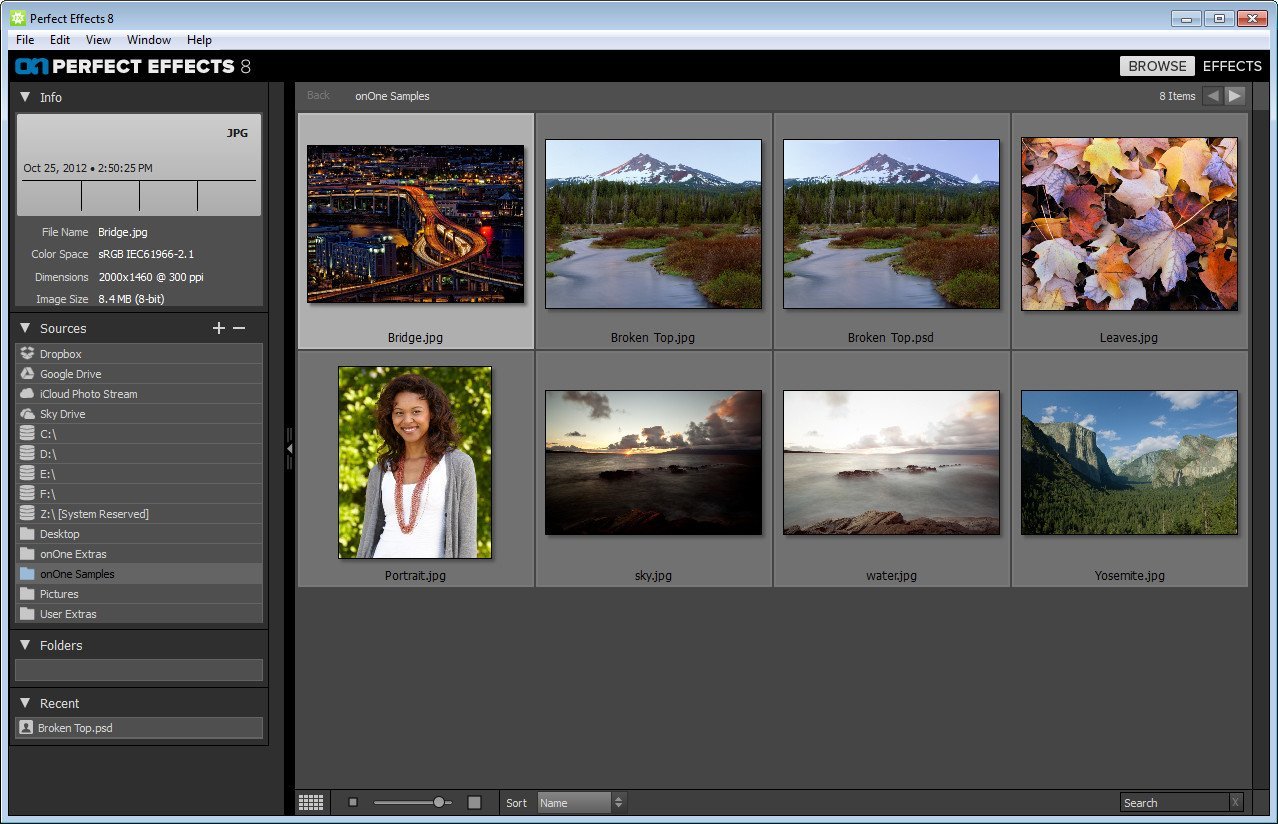Collapse the Recent panel
Viewport: 1278px width, 824px height.
click(x=26, y=703)
